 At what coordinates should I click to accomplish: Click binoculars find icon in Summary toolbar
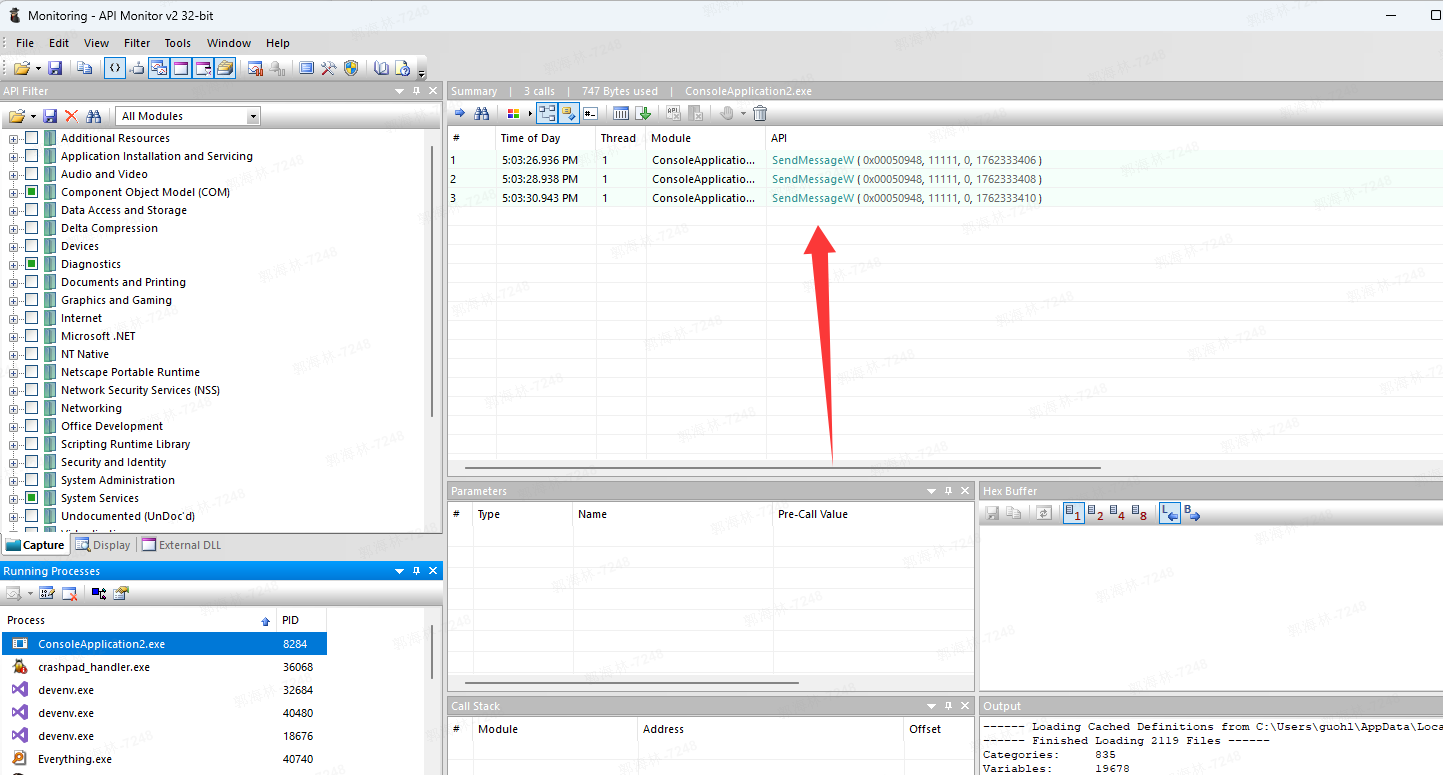coord(482,113)
